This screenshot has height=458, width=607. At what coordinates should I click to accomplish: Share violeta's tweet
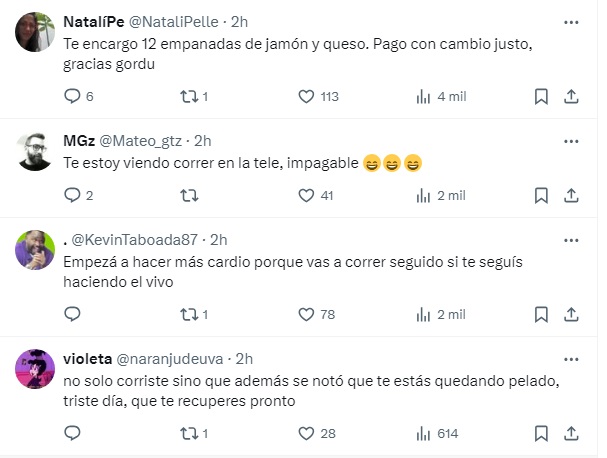pyautogui.click(x=571, y=433)
